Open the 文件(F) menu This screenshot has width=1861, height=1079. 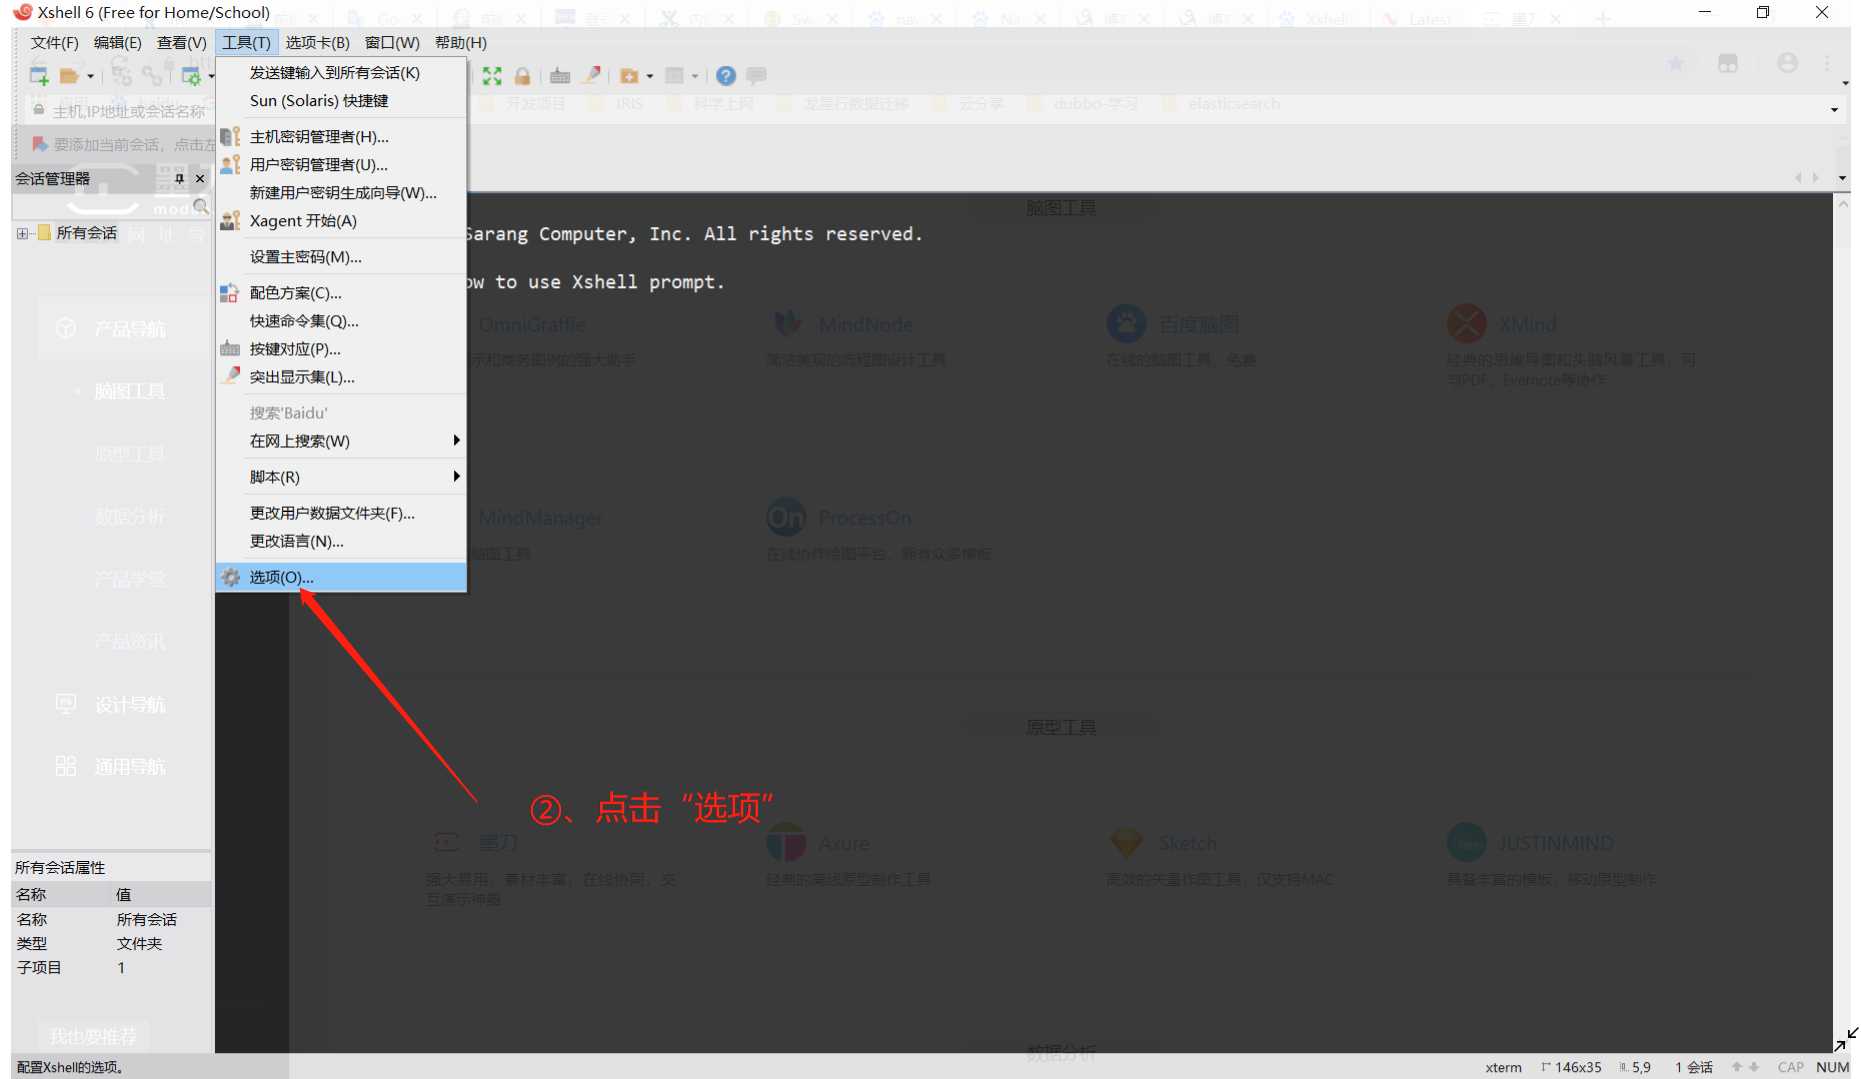(54, 43)
